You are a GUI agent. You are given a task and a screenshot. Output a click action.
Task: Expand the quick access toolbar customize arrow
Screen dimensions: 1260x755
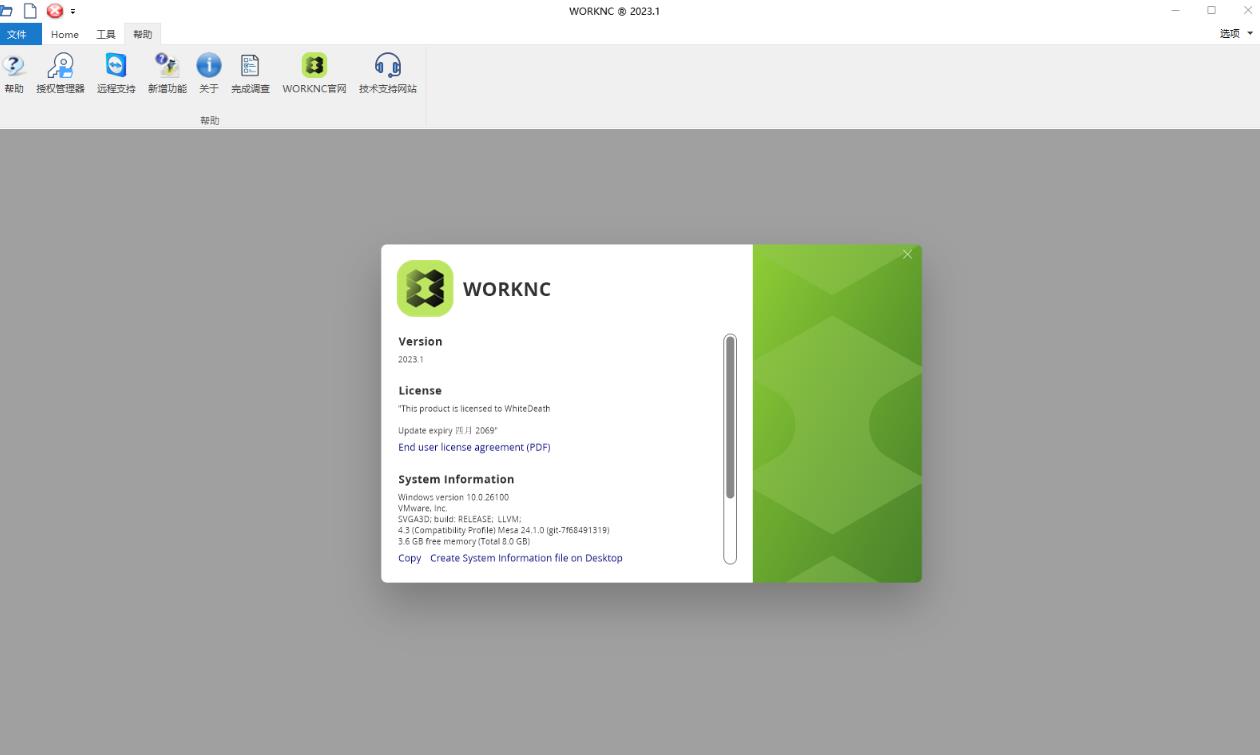pos(73,11)
